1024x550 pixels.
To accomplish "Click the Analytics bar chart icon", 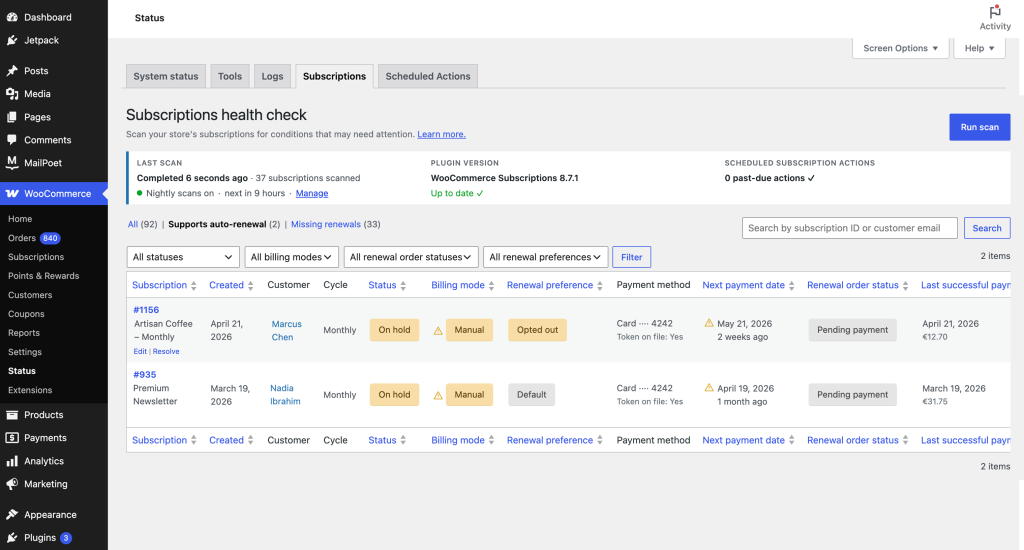I will tap(12, 461).
